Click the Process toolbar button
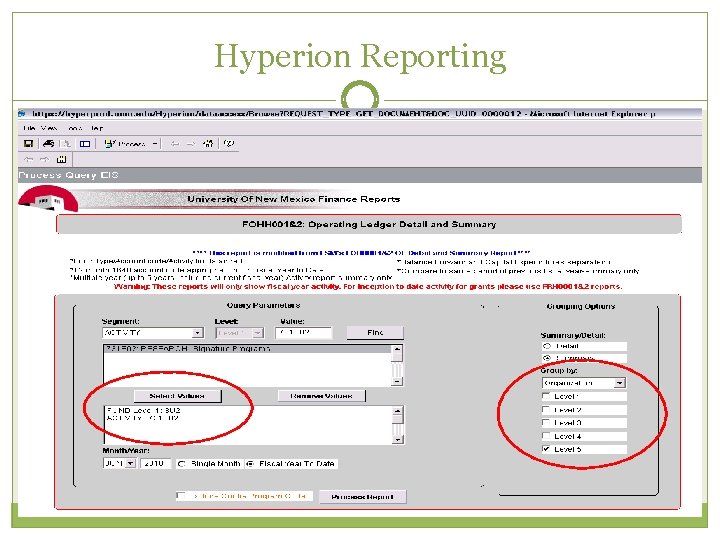The height and width of the screenshot is (540, 720). (x=125, y=144)
